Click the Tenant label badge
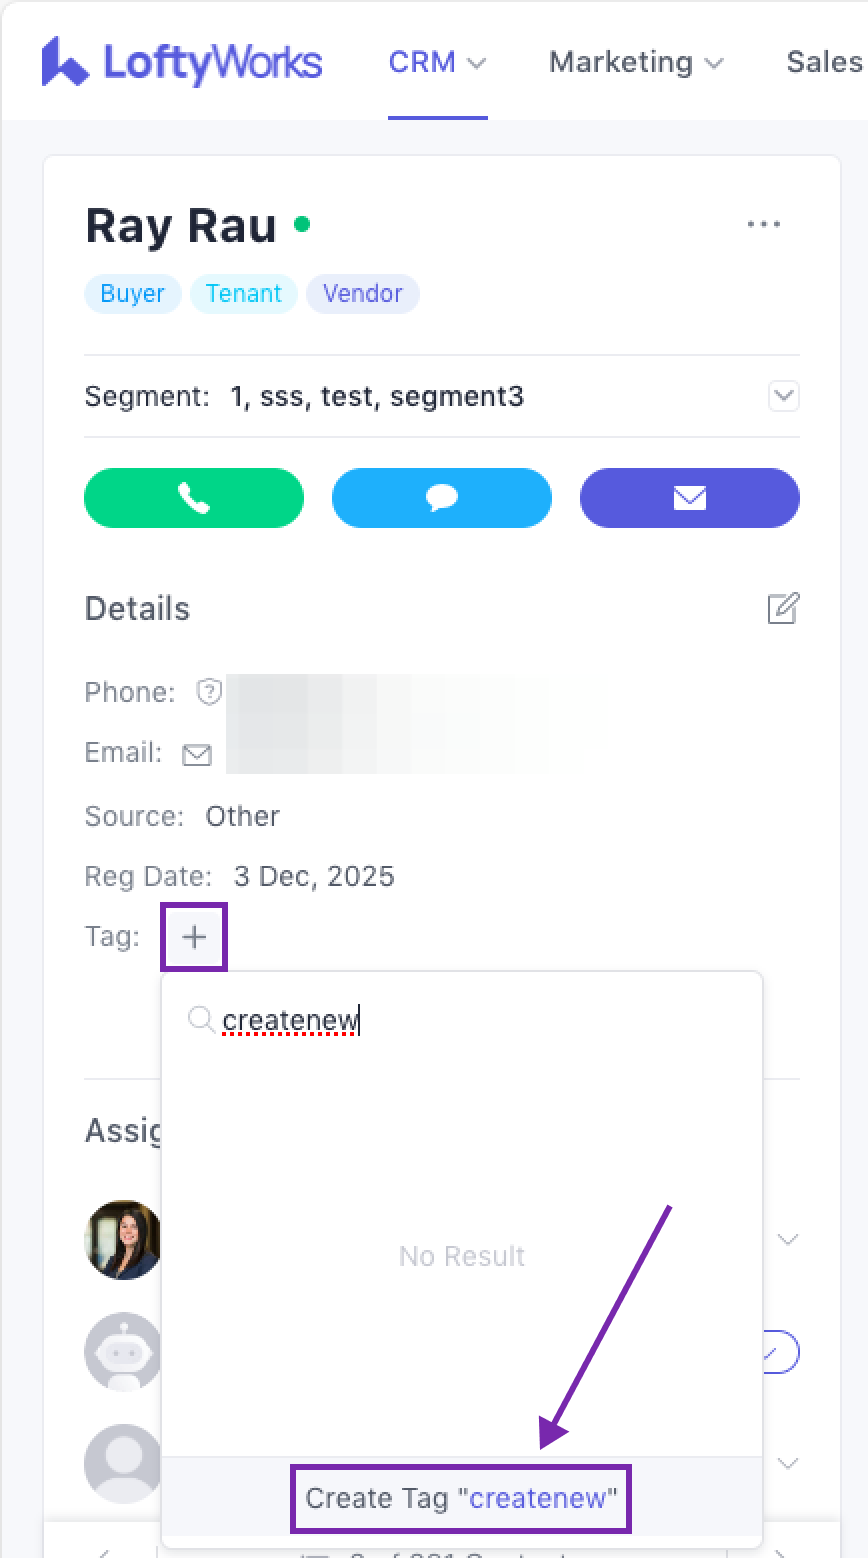 click(x=244, y=294)
